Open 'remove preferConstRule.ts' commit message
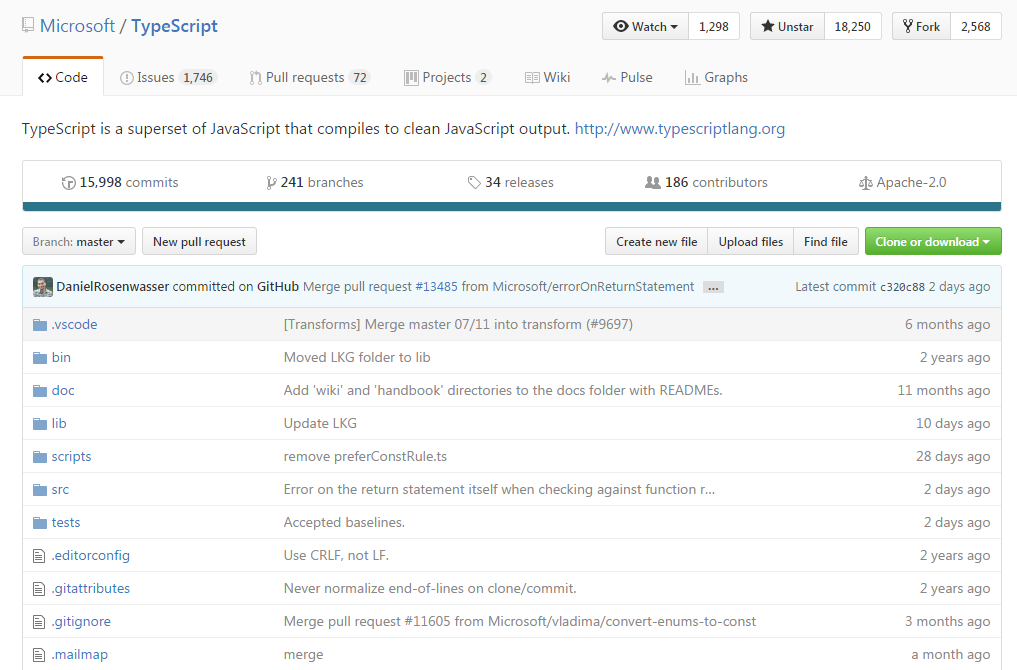 point(365,457)
